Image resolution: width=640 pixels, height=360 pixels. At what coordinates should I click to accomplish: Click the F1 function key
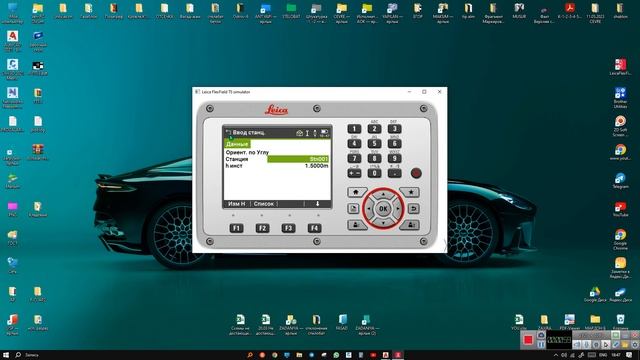tap(236, 228)
